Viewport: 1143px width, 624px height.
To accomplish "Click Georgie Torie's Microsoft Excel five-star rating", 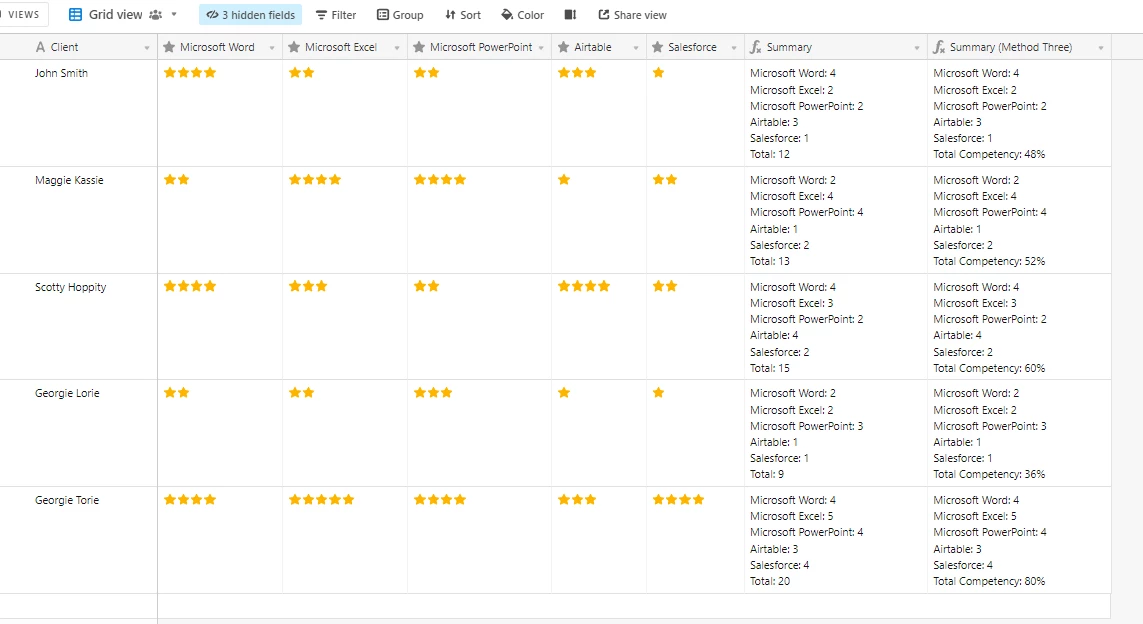I will coord(321,499).
